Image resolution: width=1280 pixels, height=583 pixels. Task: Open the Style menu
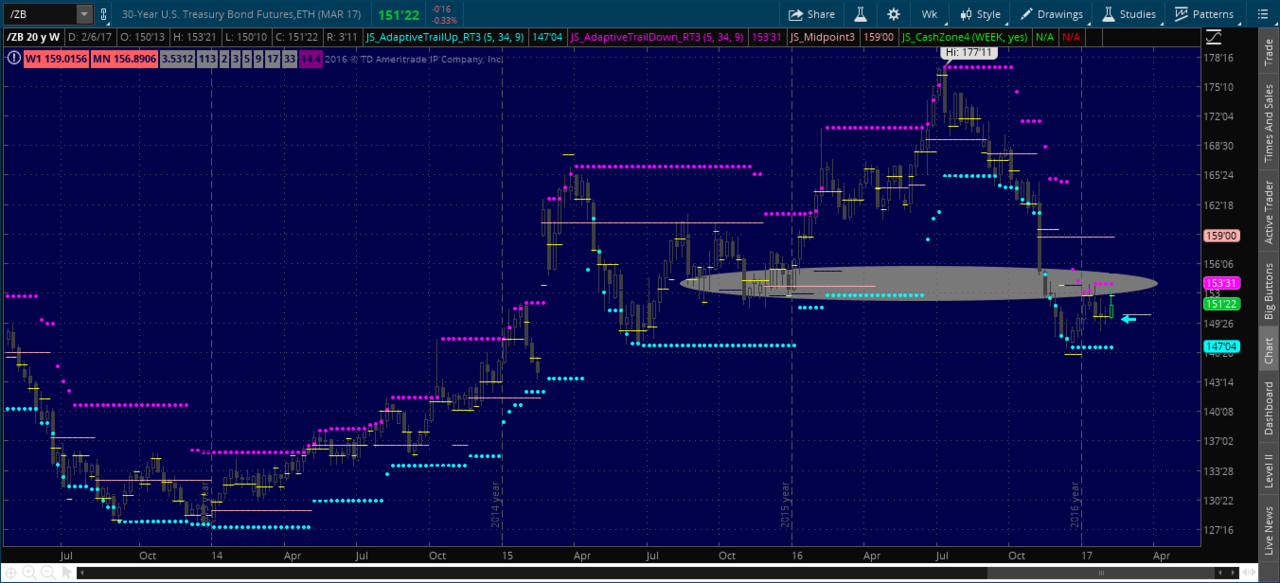pos(980,14)
